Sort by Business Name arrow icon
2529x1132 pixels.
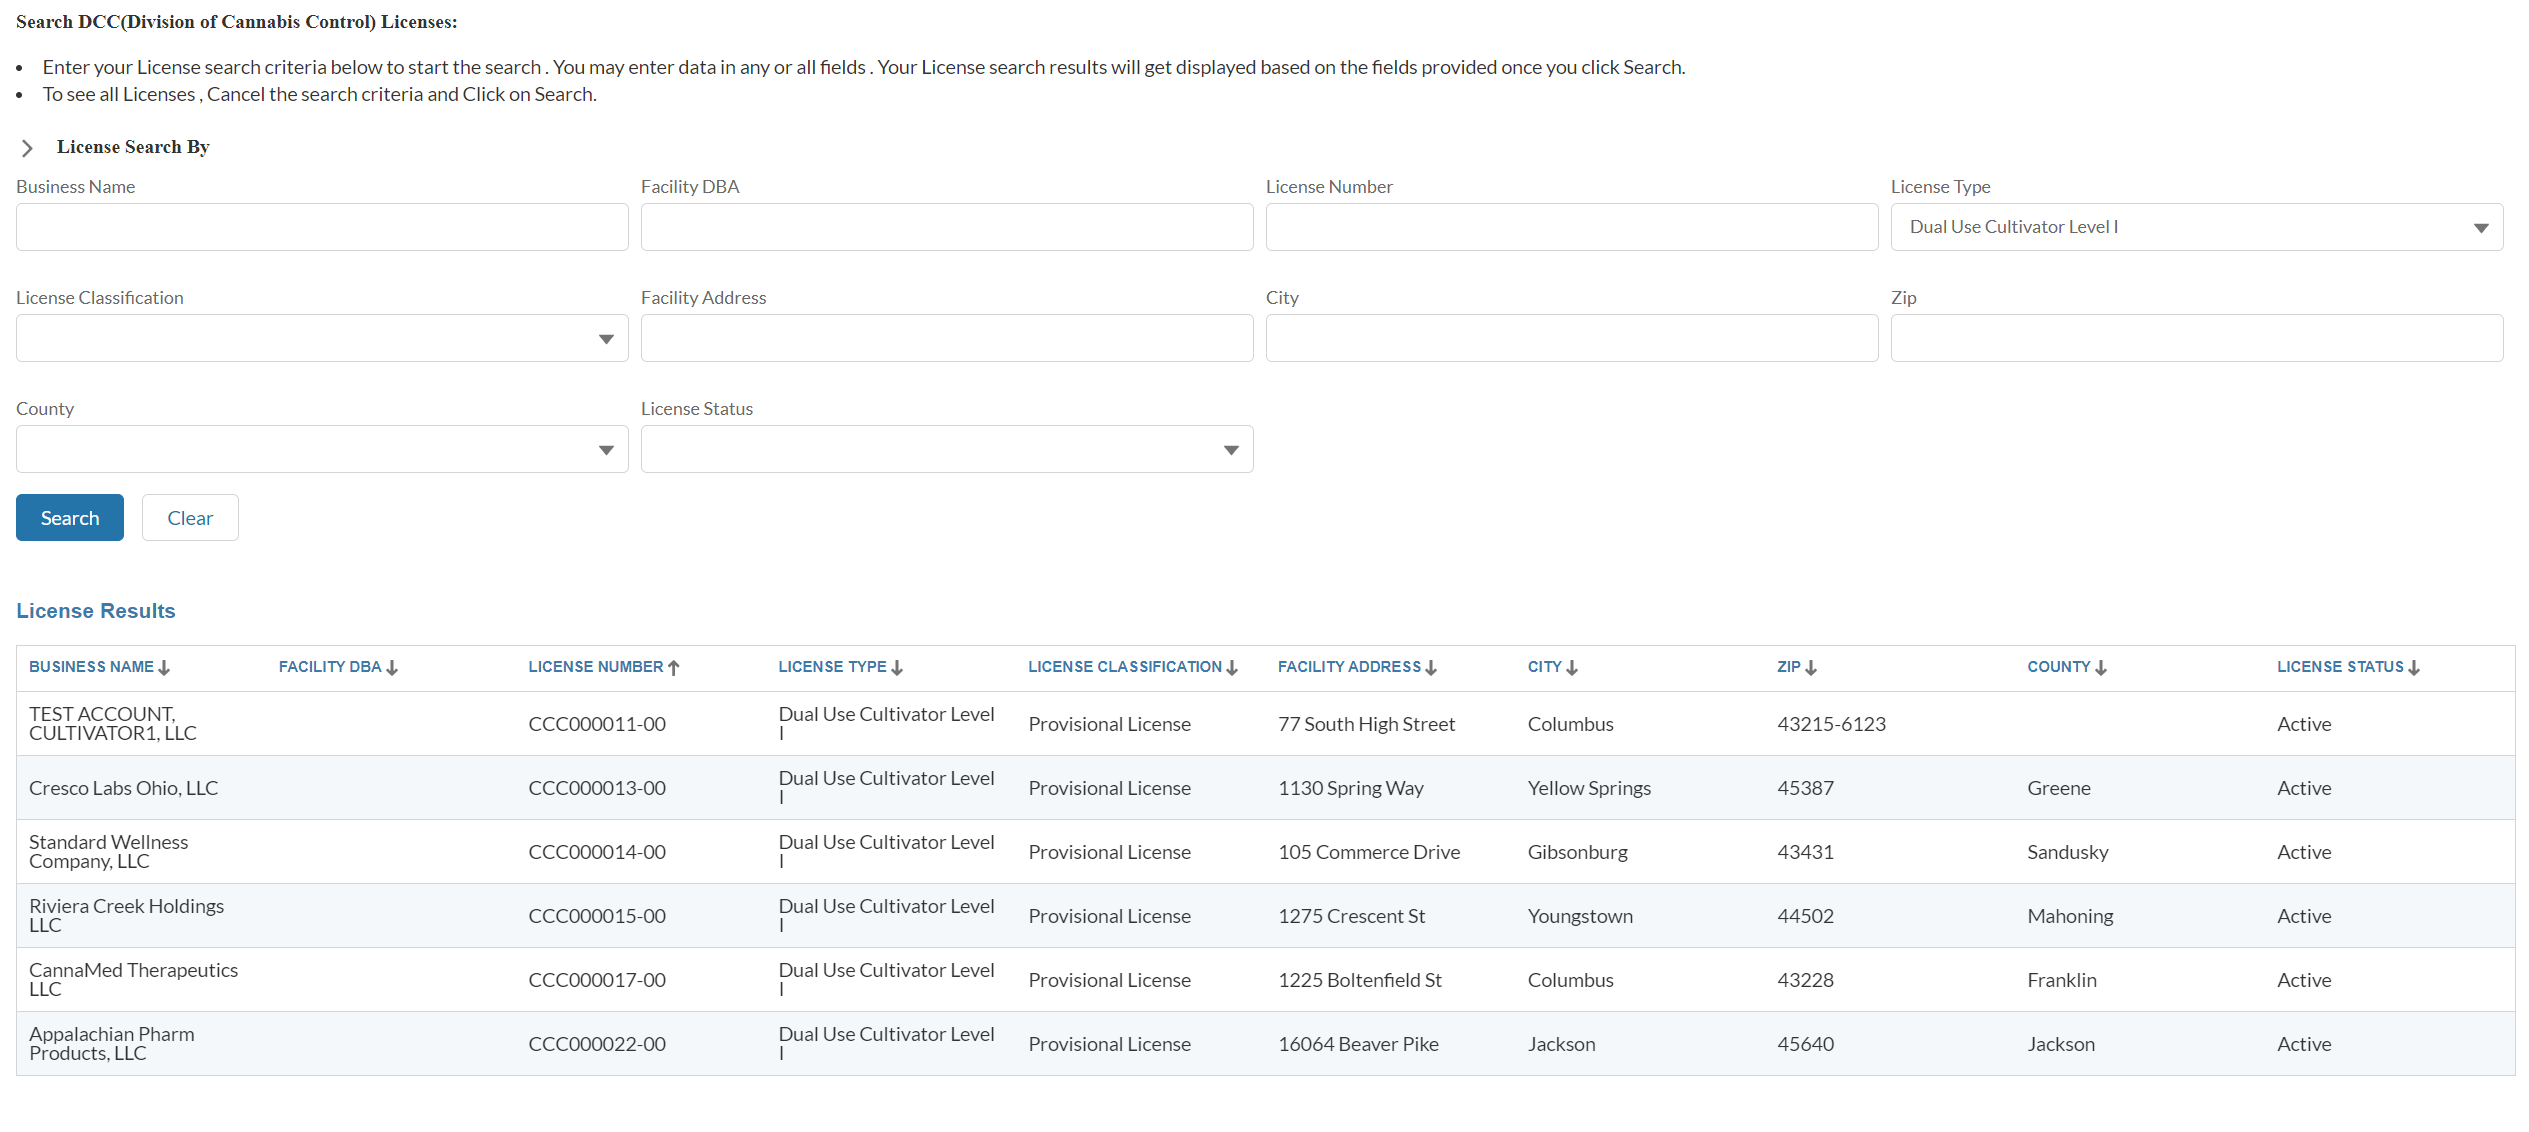coord(164,668)
